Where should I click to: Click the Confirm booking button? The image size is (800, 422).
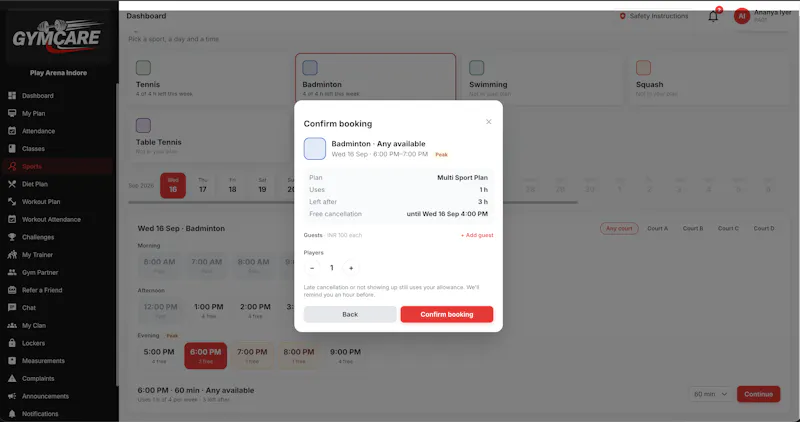pos(447,314)
